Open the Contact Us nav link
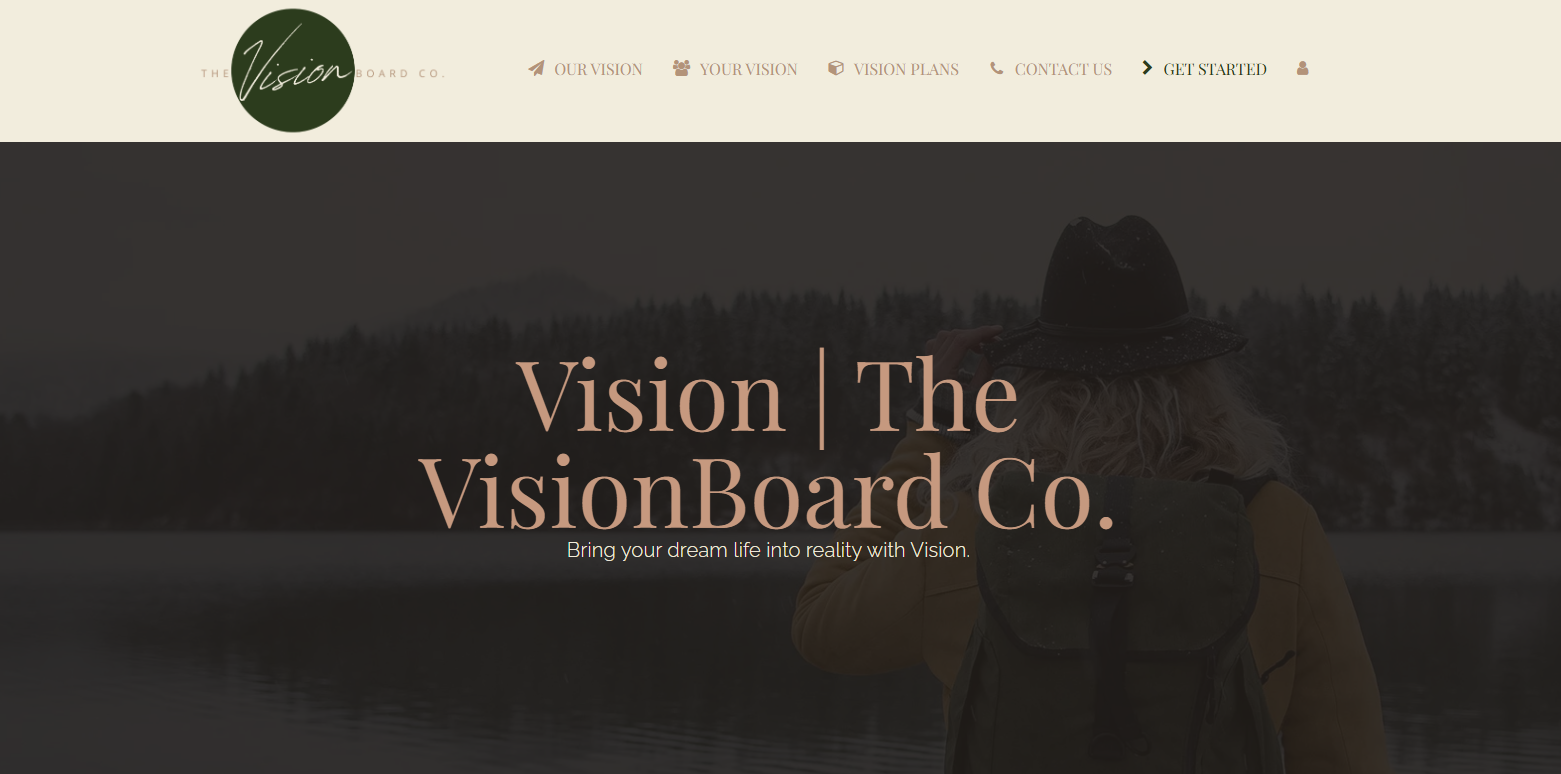The height and width of the screenshot is (774, 1561). click(1063, 69)
